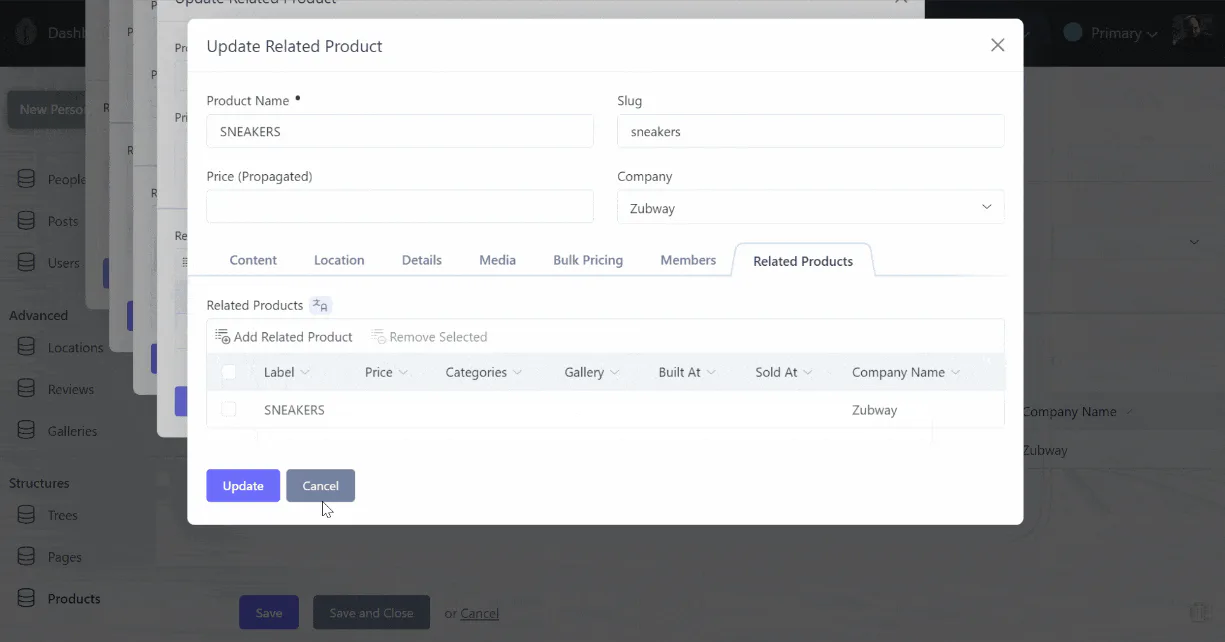
Task: Click the dashboard logo icon
Action: coord(27,32)
